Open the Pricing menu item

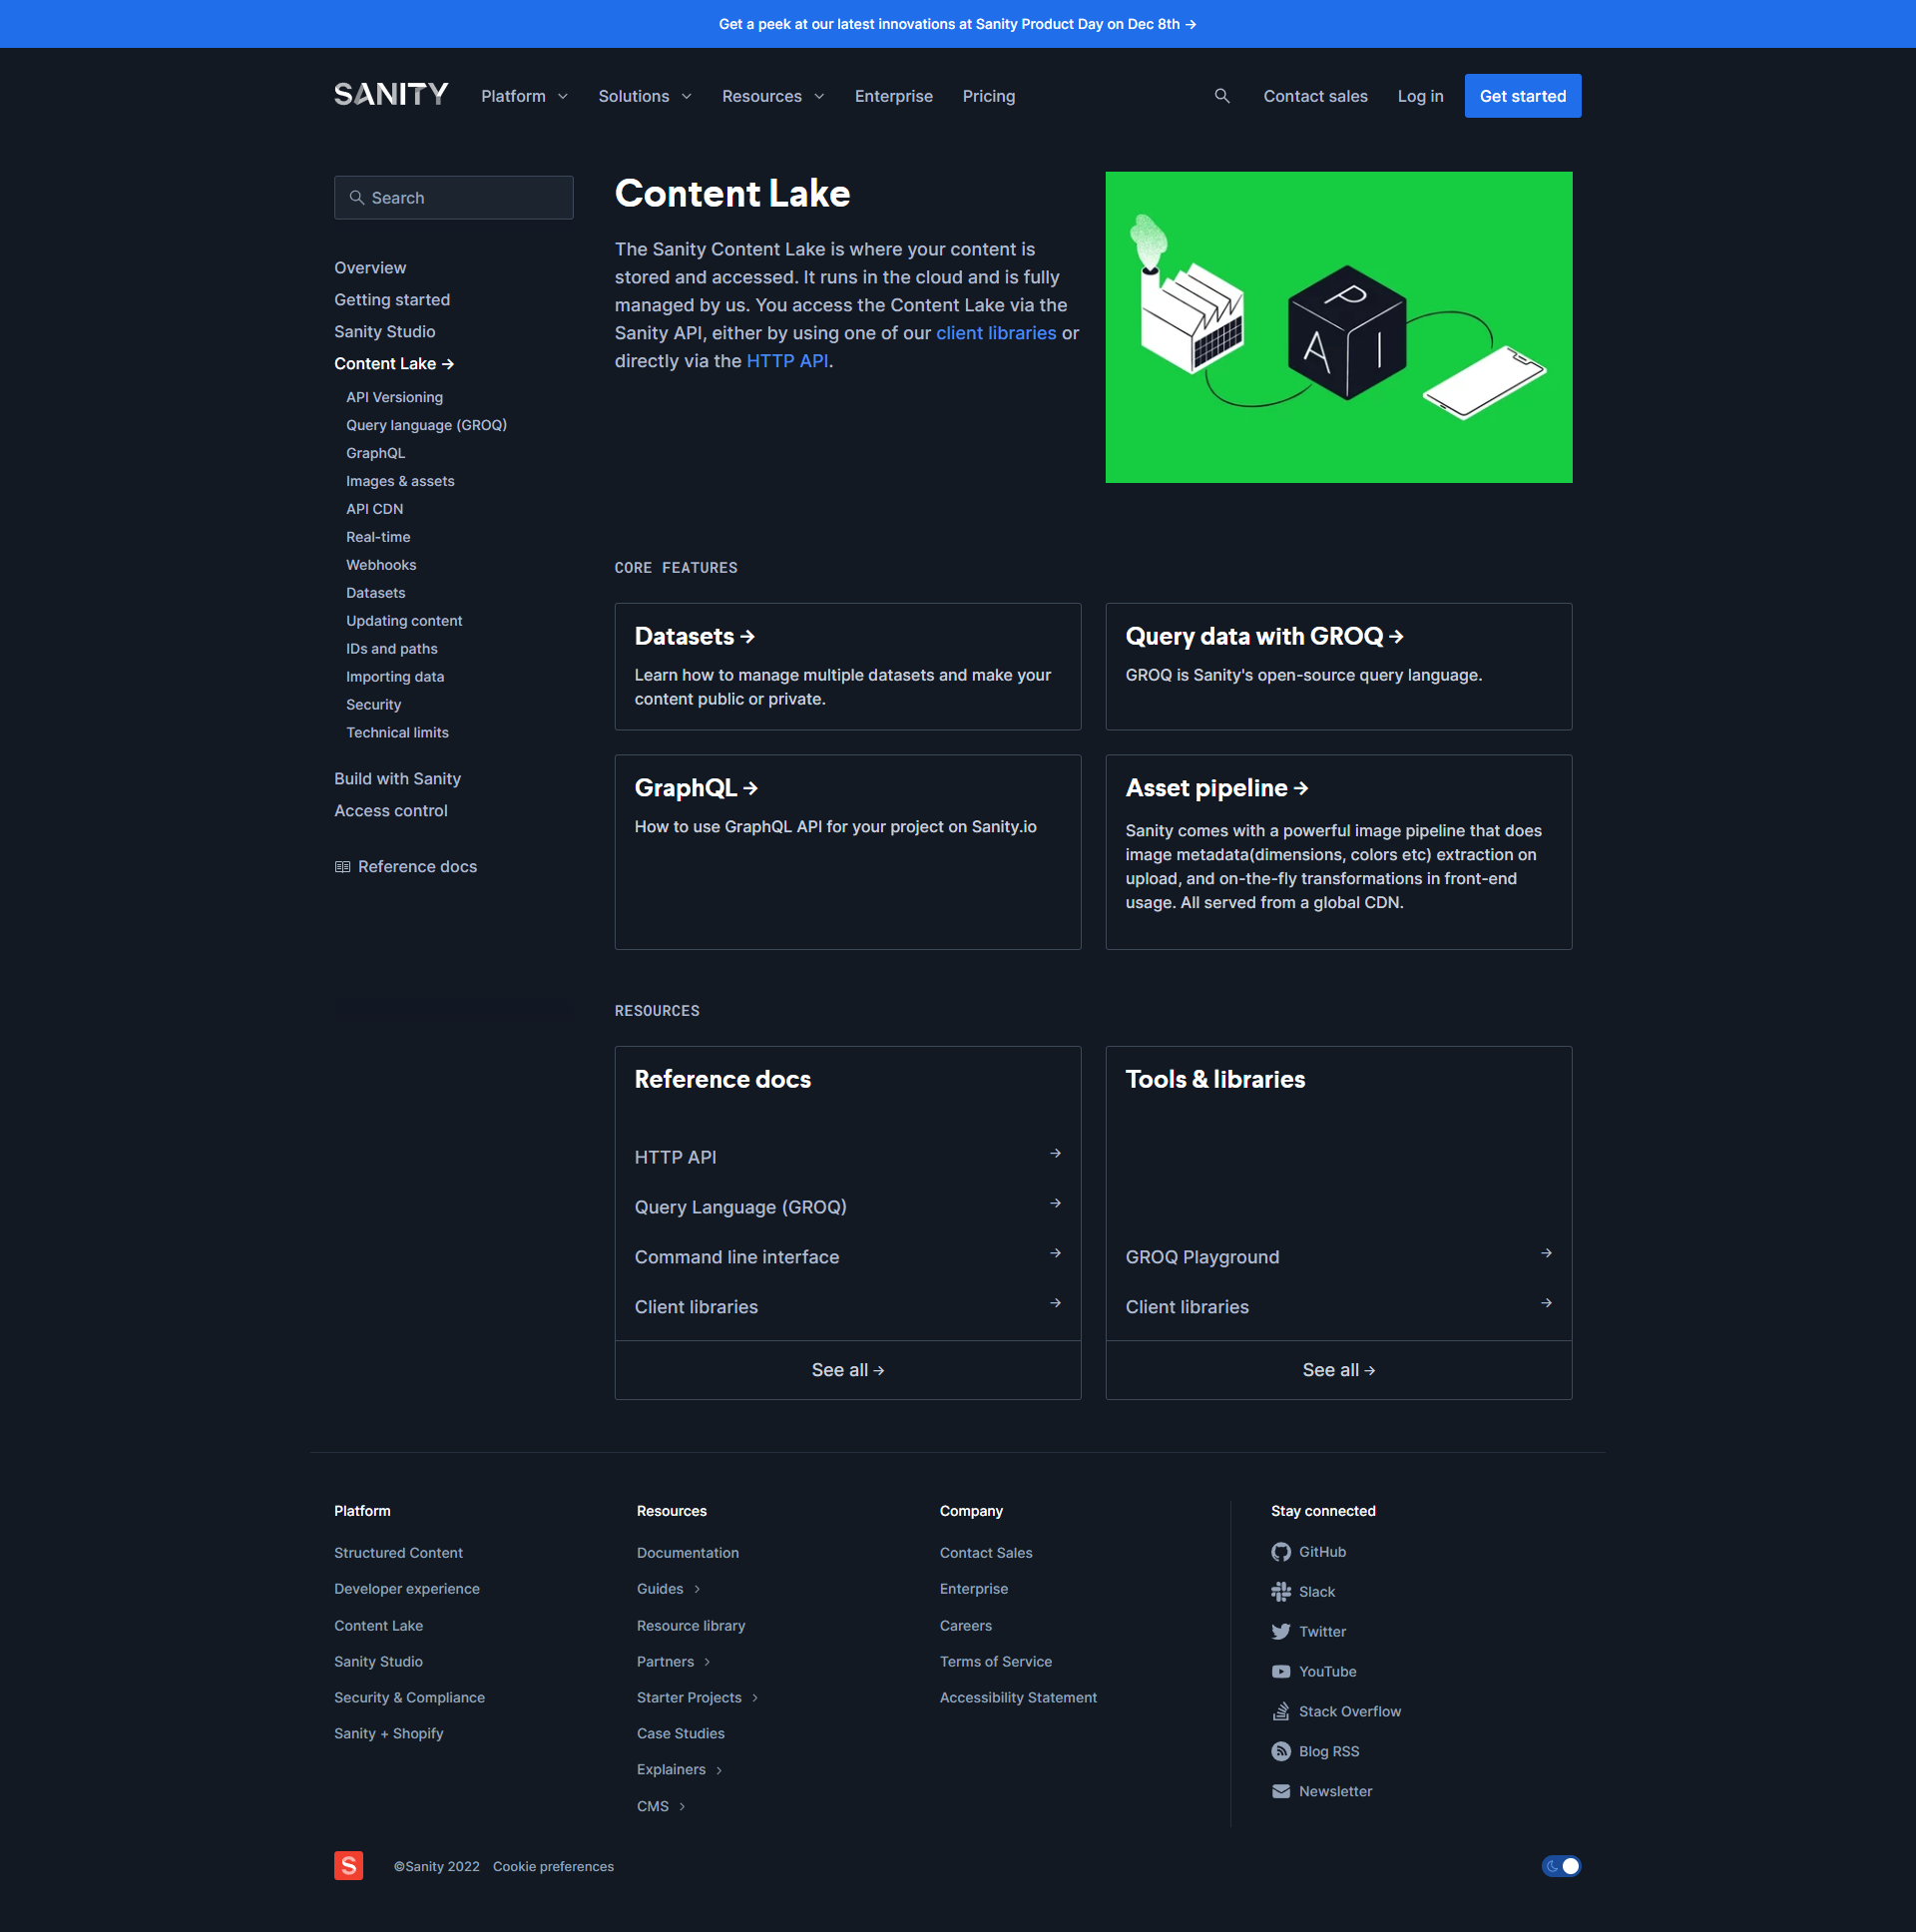pos(988,96)
